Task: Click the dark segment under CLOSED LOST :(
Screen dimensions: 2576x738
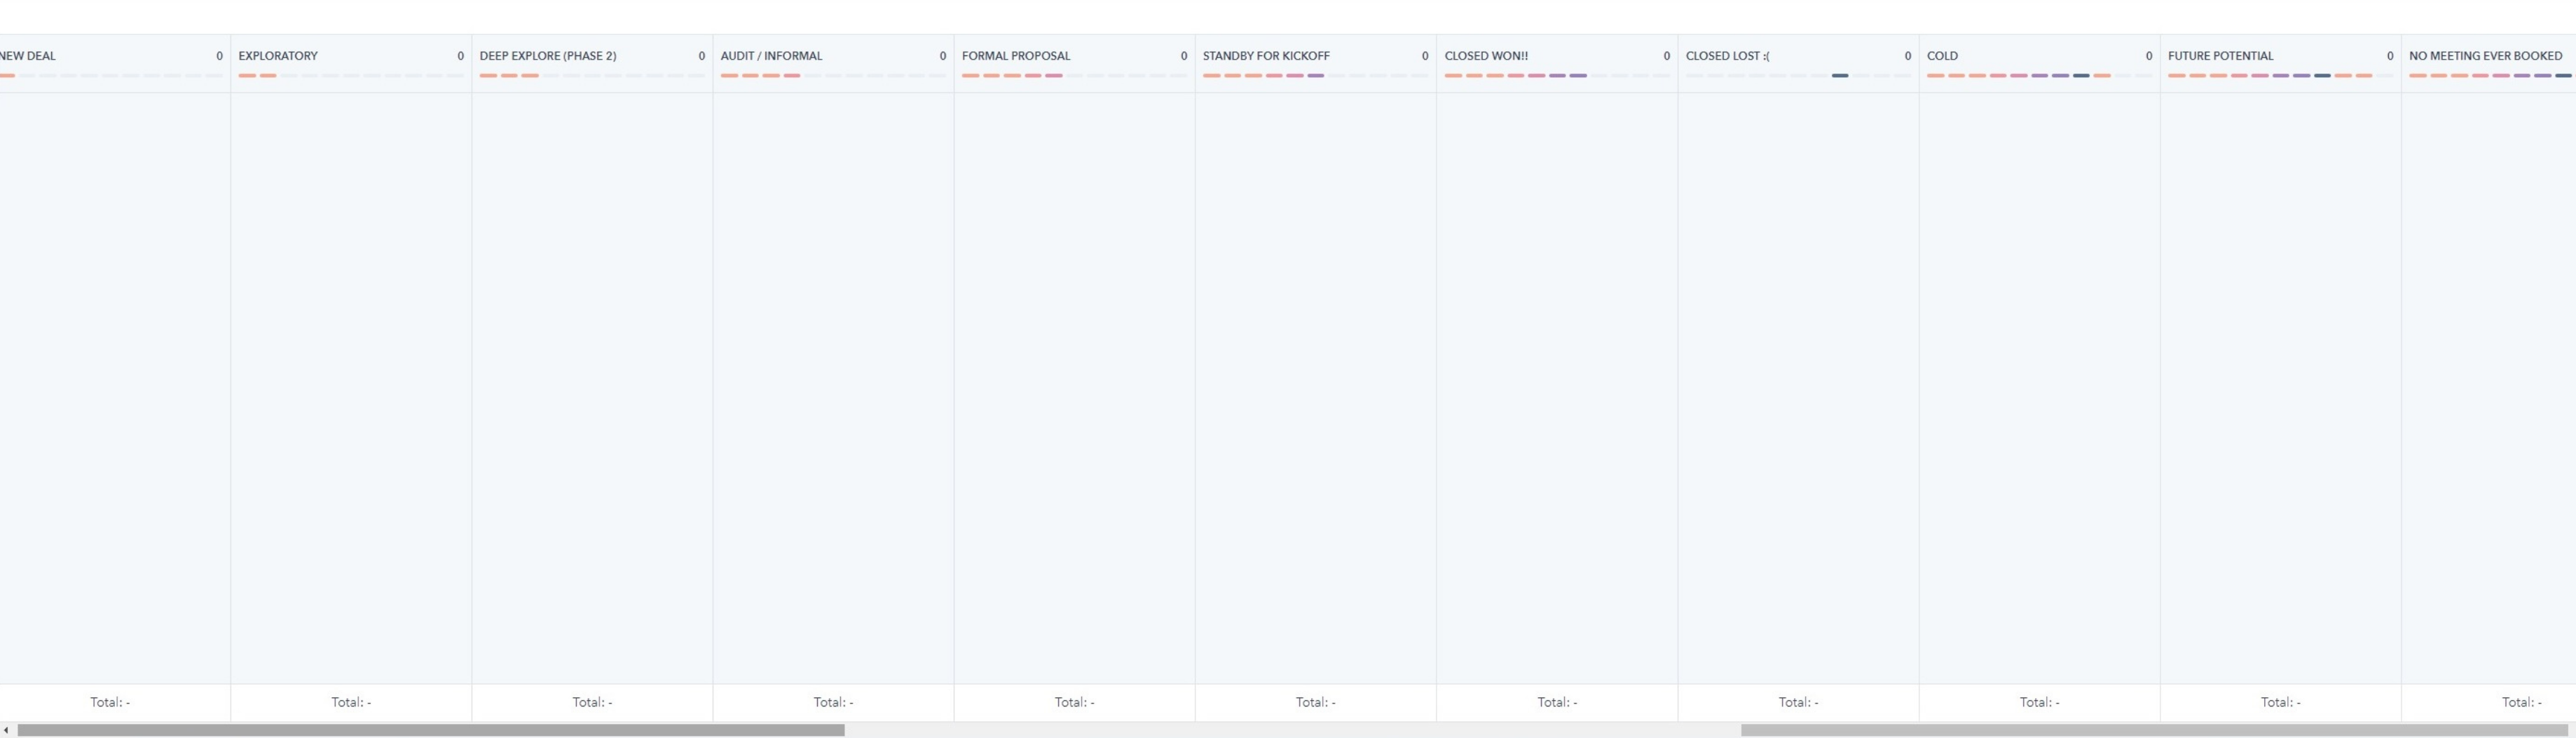Action: click(1840, 75)
